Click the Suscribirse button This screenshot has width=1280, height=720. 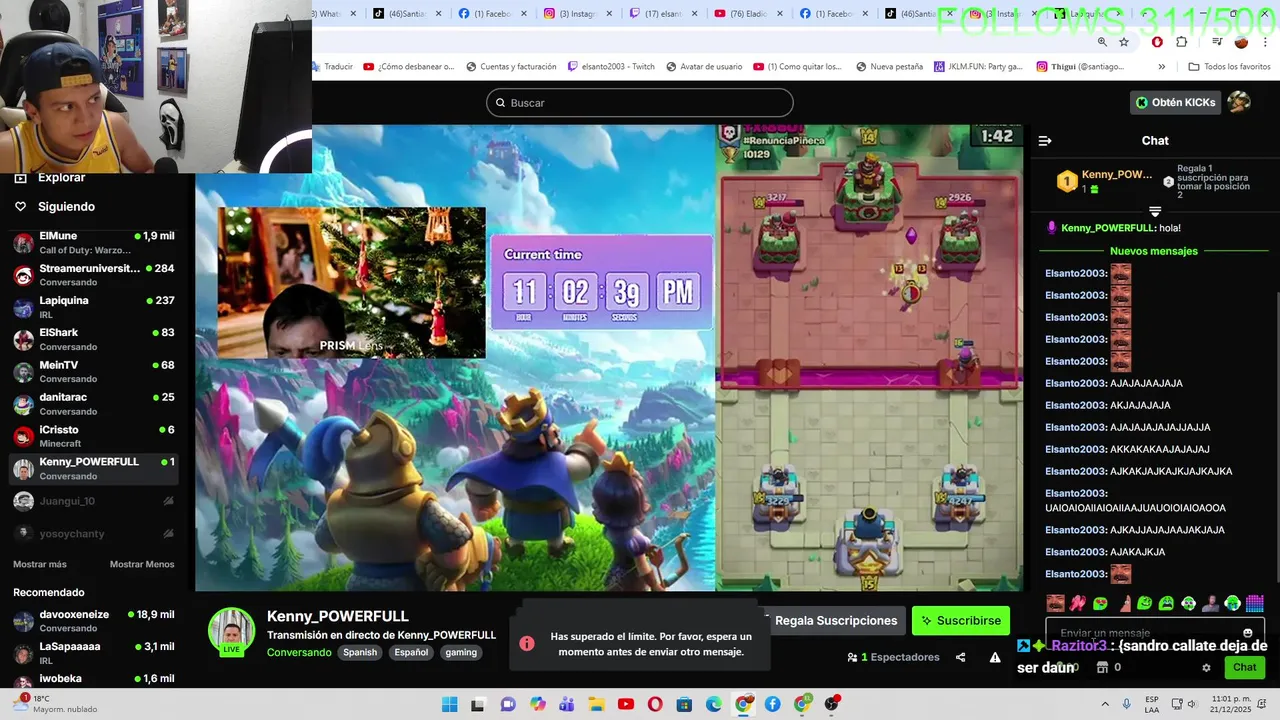pos(961,621)
